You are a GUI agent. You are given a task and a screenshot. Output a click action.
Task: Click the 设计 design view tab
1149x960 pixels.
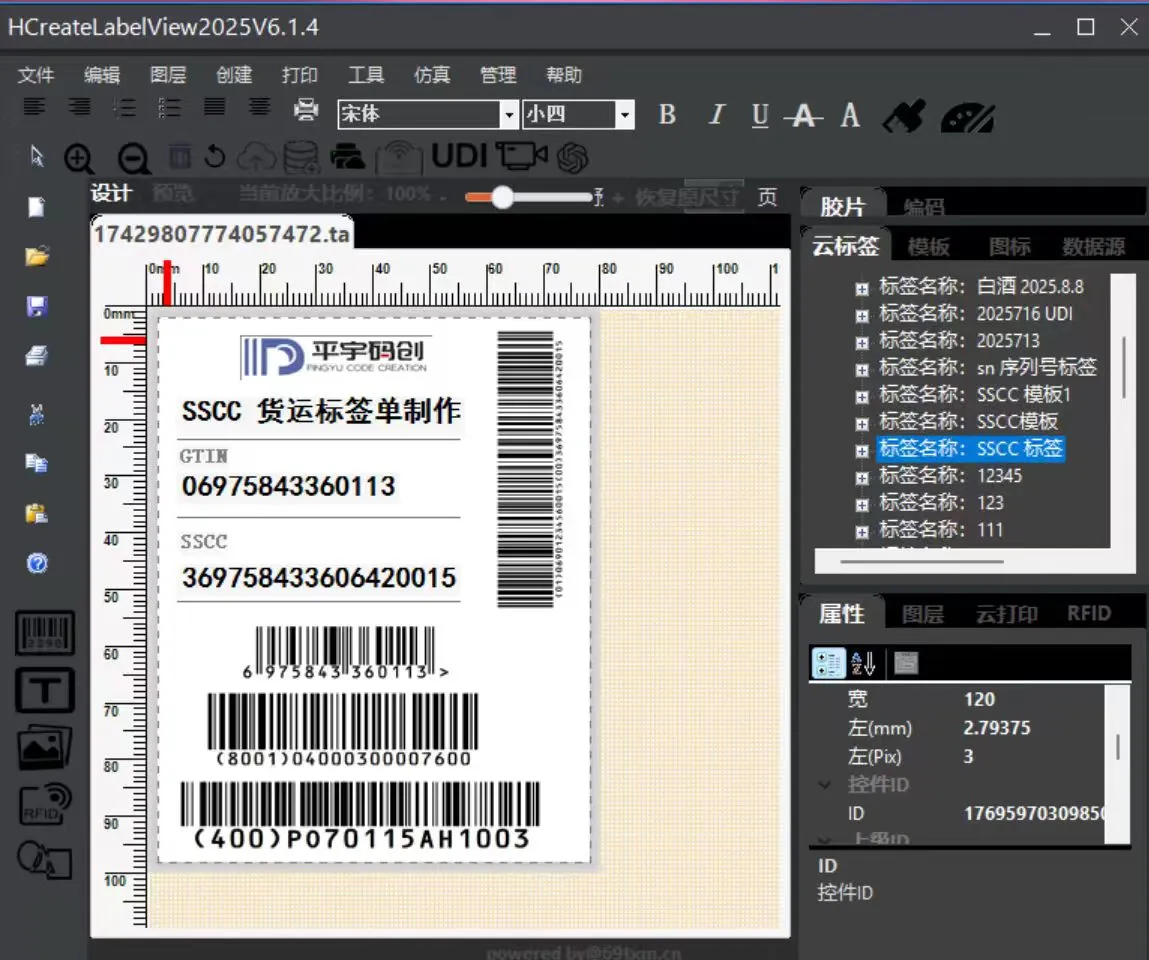111,193
